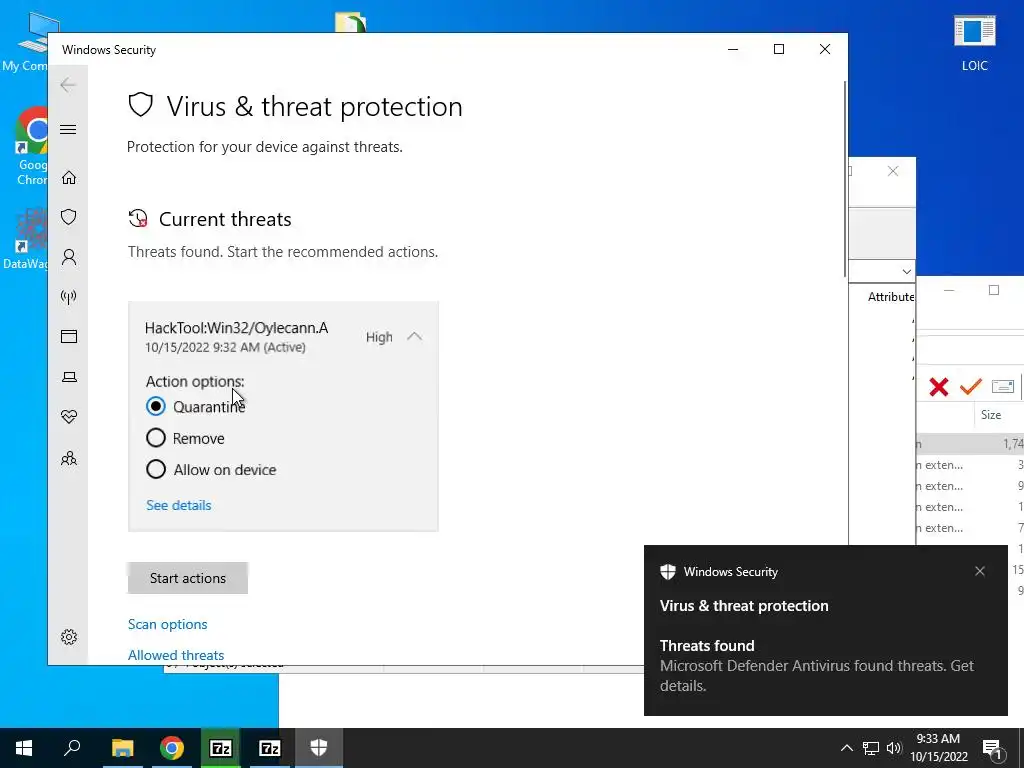Viewport: 1024px width, 768px height.
Task: Close the background dialog window
Action: [893, 171]
